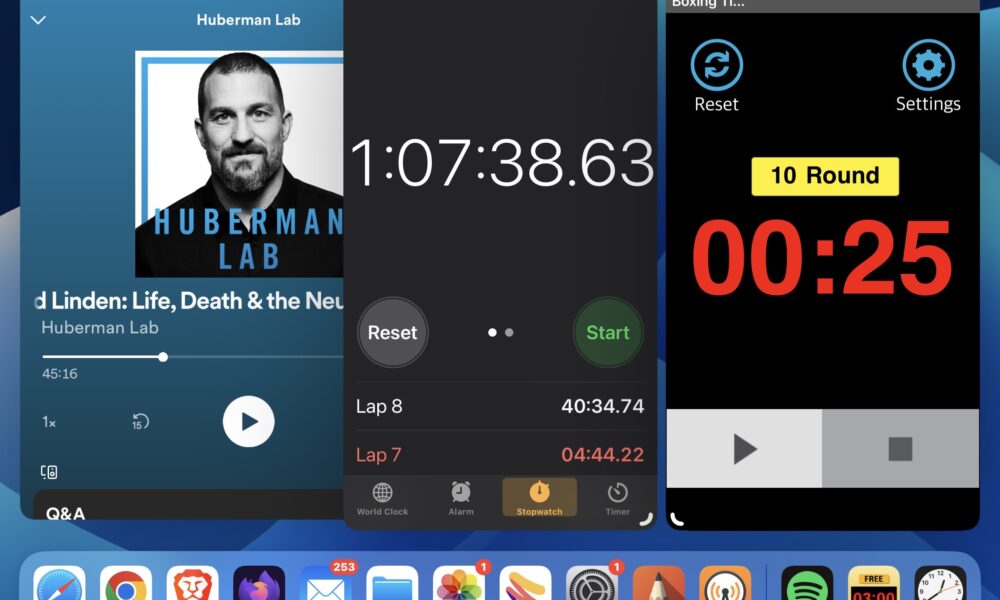Viewport: 1000px width, 600px height.
Task: Reset the Boxing Timer with the circular arrows icon
Action: pyautogui.click(x=717, y=65)
